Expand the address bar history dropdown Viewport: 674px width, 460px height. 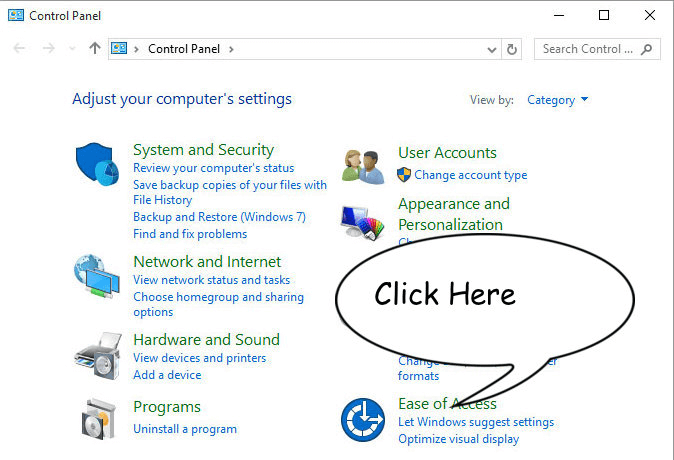pyautogui.click(x=491, y=49)
